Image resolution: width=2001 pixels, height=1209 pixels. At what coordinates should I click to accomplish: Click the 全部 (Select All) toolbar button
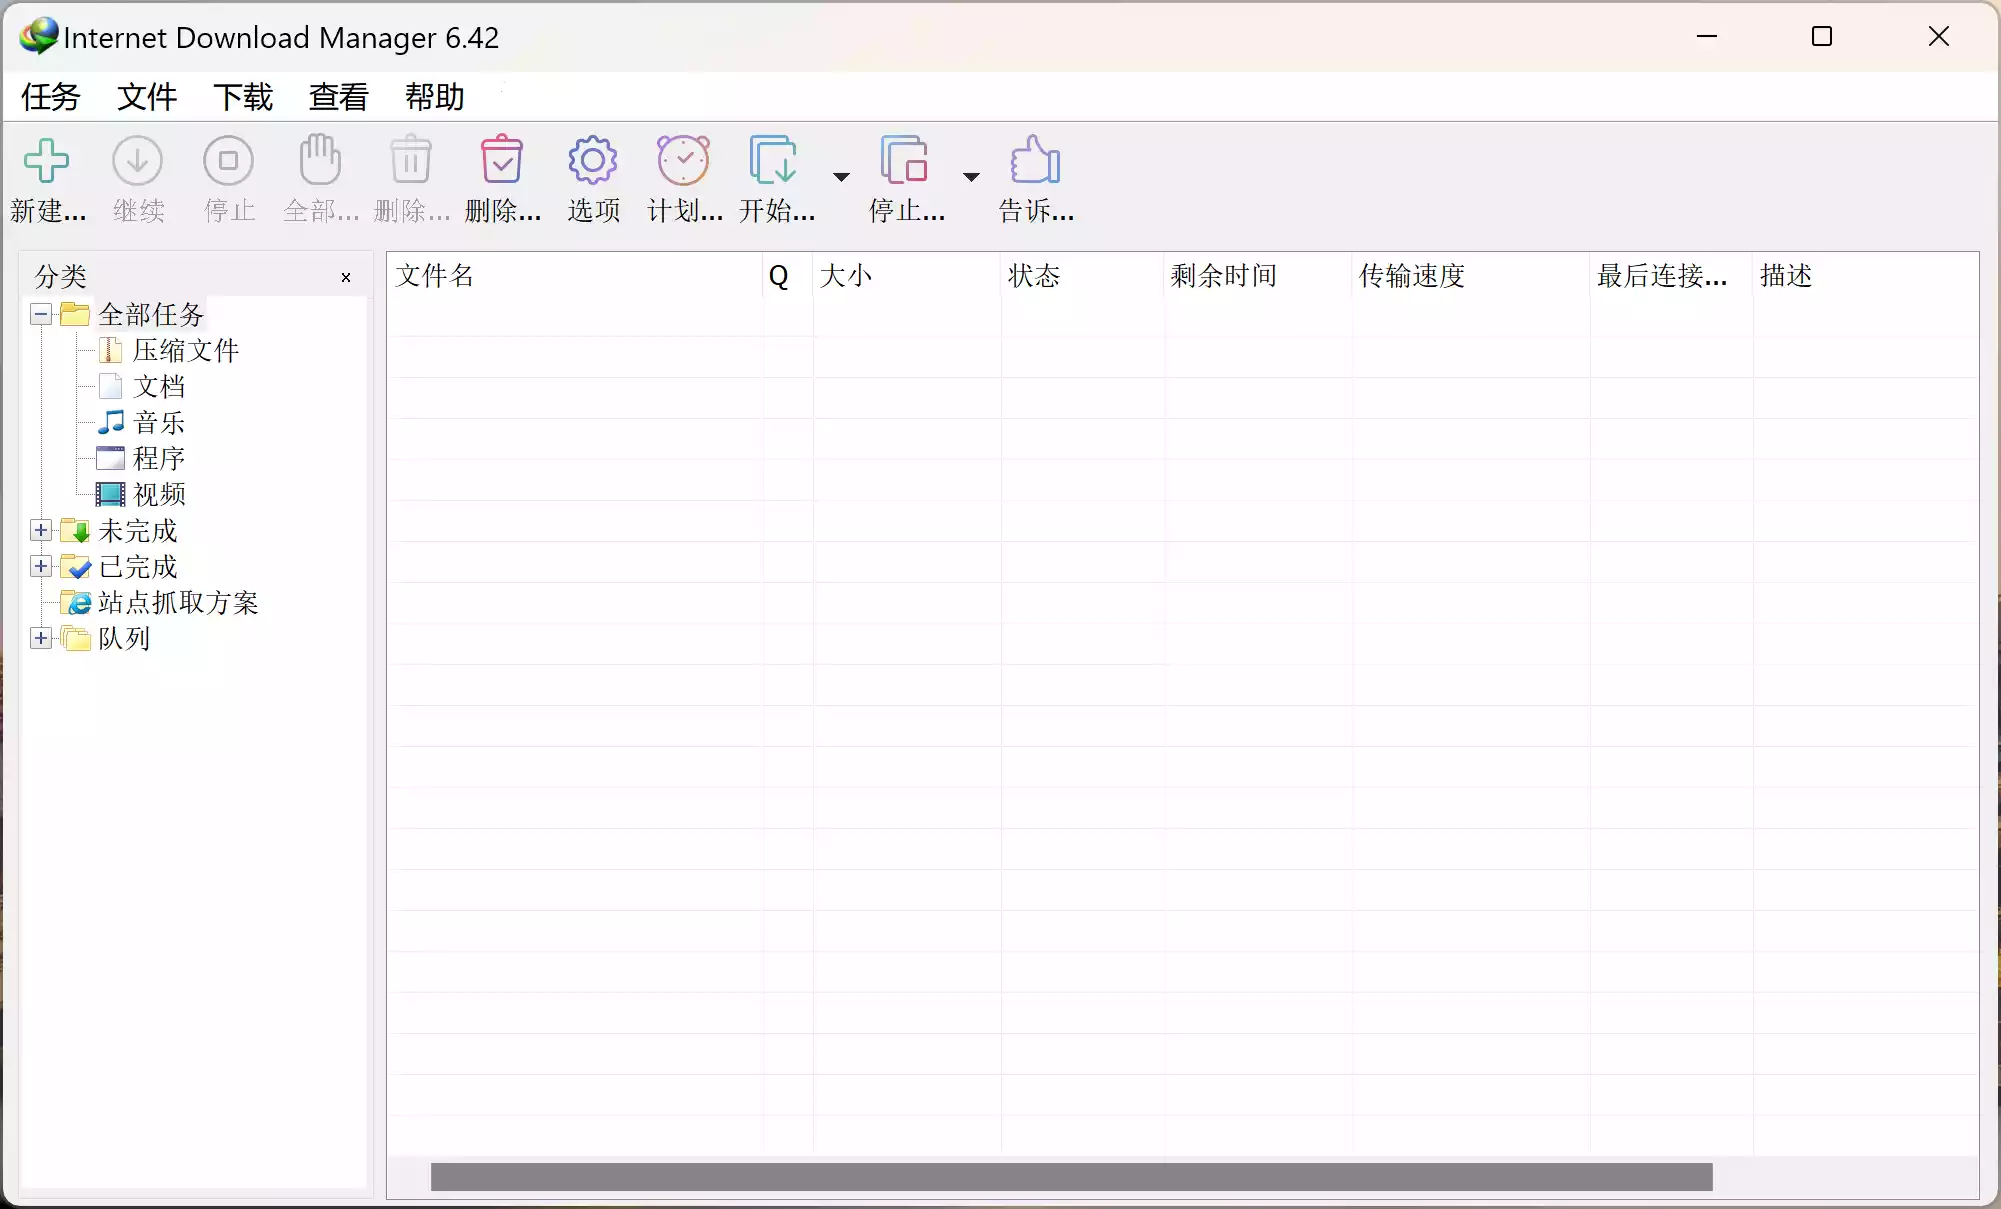[x=320, y=179]
